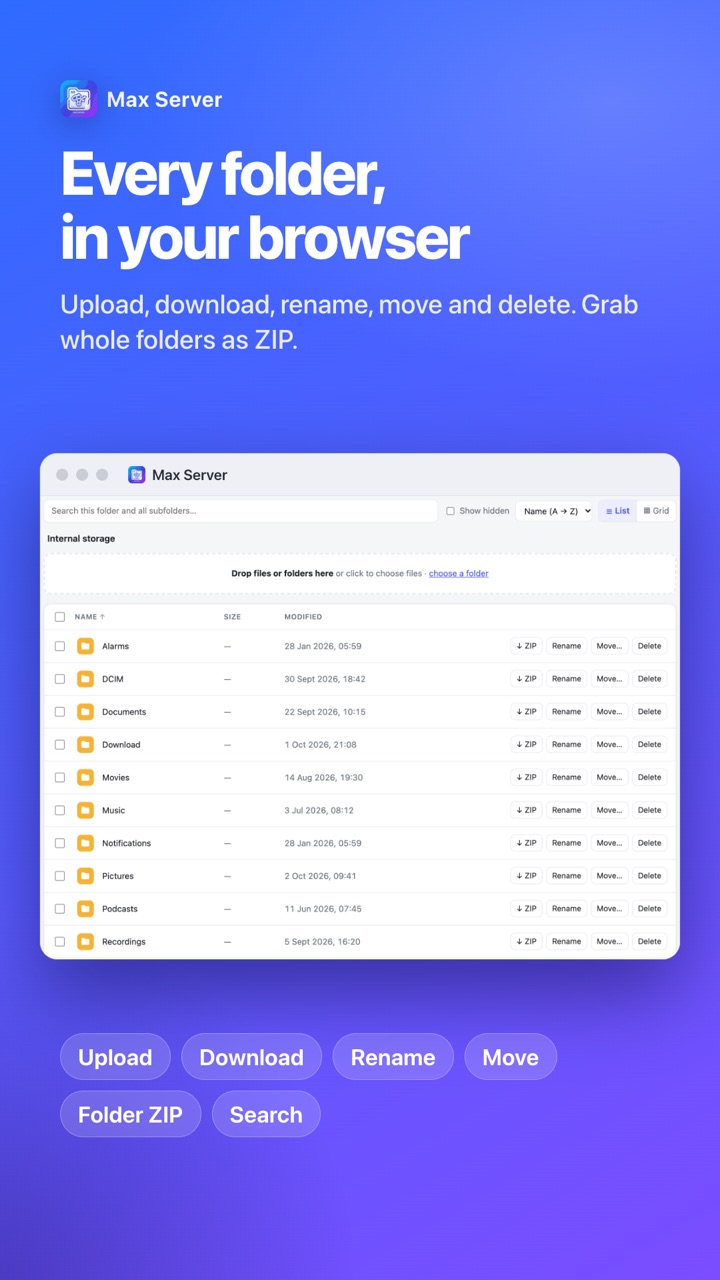Check the Download row checkbox
The width and height of the screenshot is (720, 1280).
point(60,745)
